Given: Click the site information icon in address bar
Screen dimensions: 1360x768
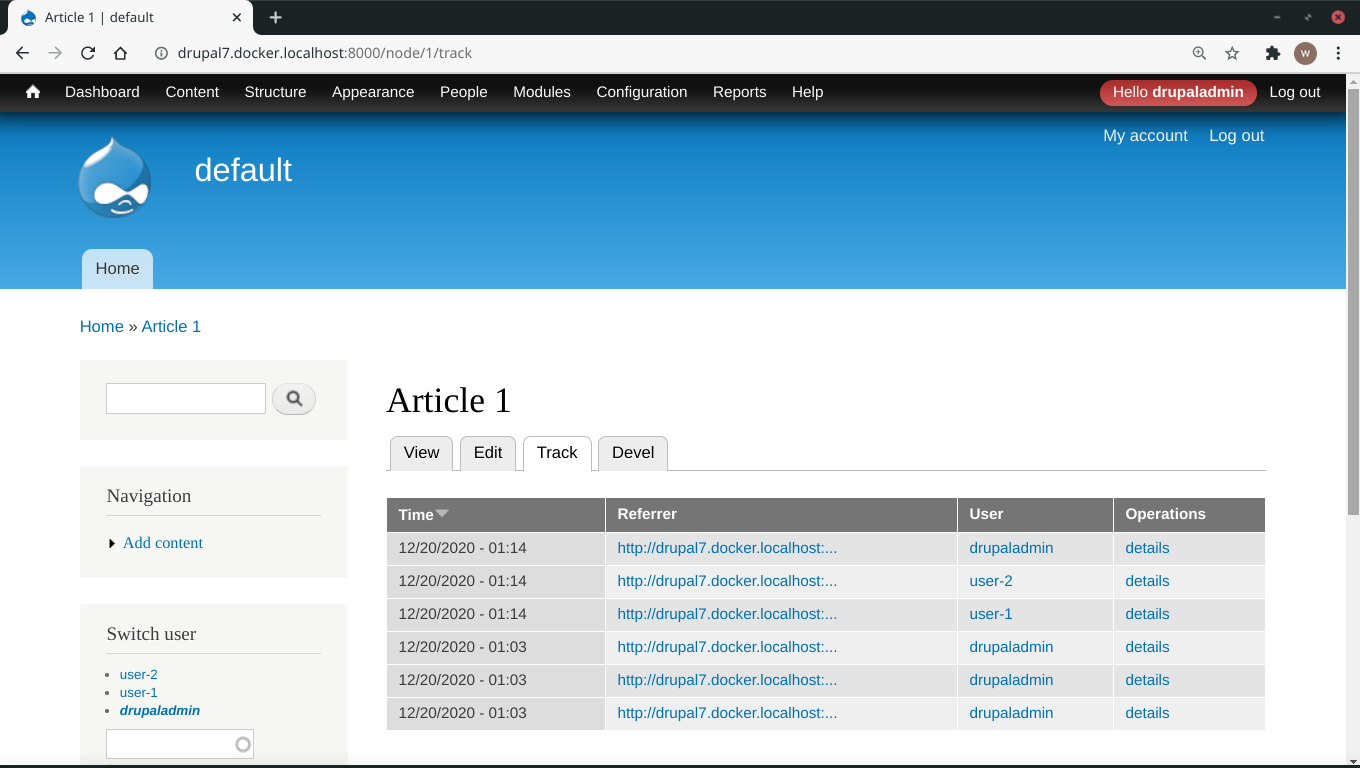Looking at the screenshot, I should [161, 53].
